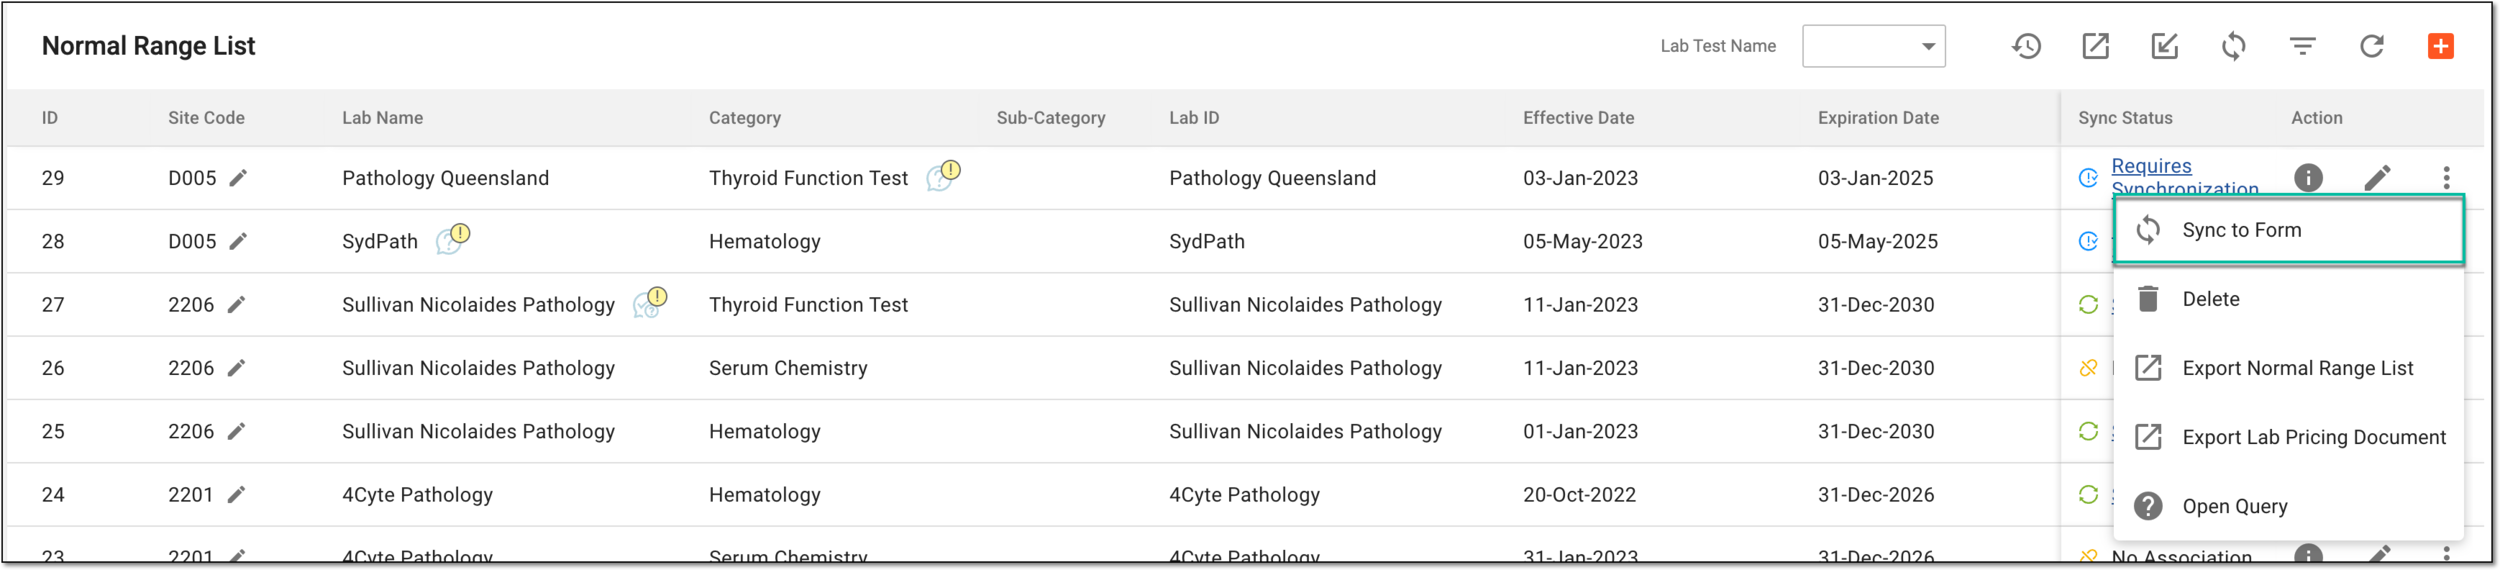Click 4Cyte Pathology lab name in row 24
The height and width of the screenshot is (570, 2500).
[417, 495]
